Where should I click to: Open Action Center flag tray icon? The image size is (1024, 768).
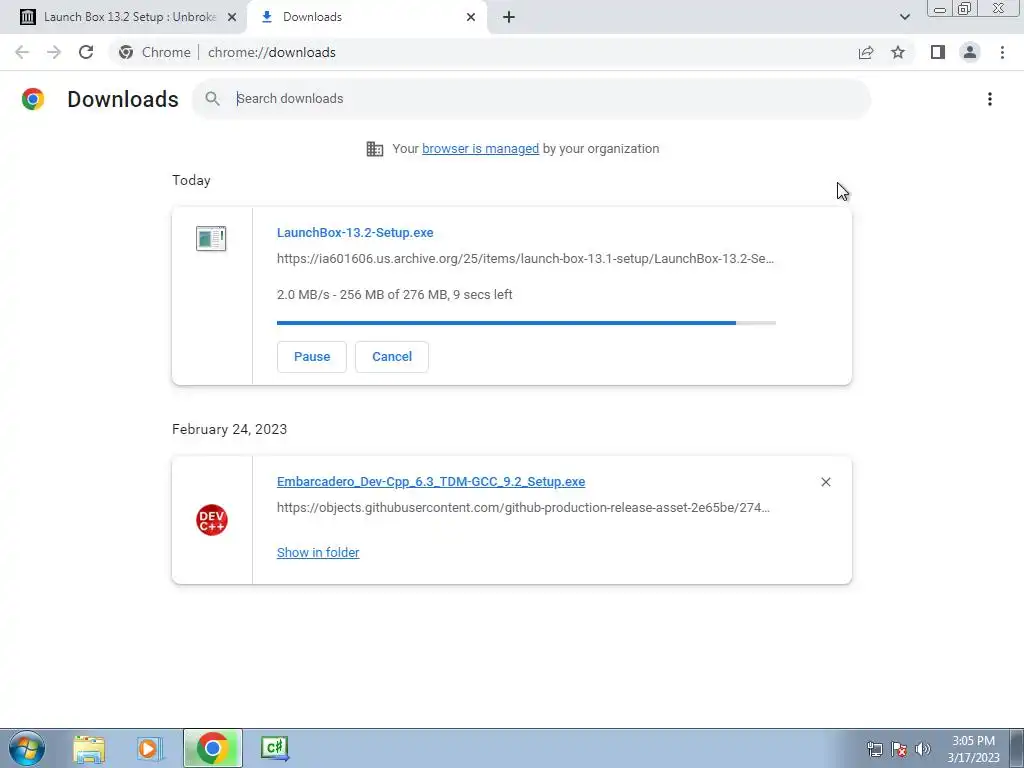click(x=899, y=749)
